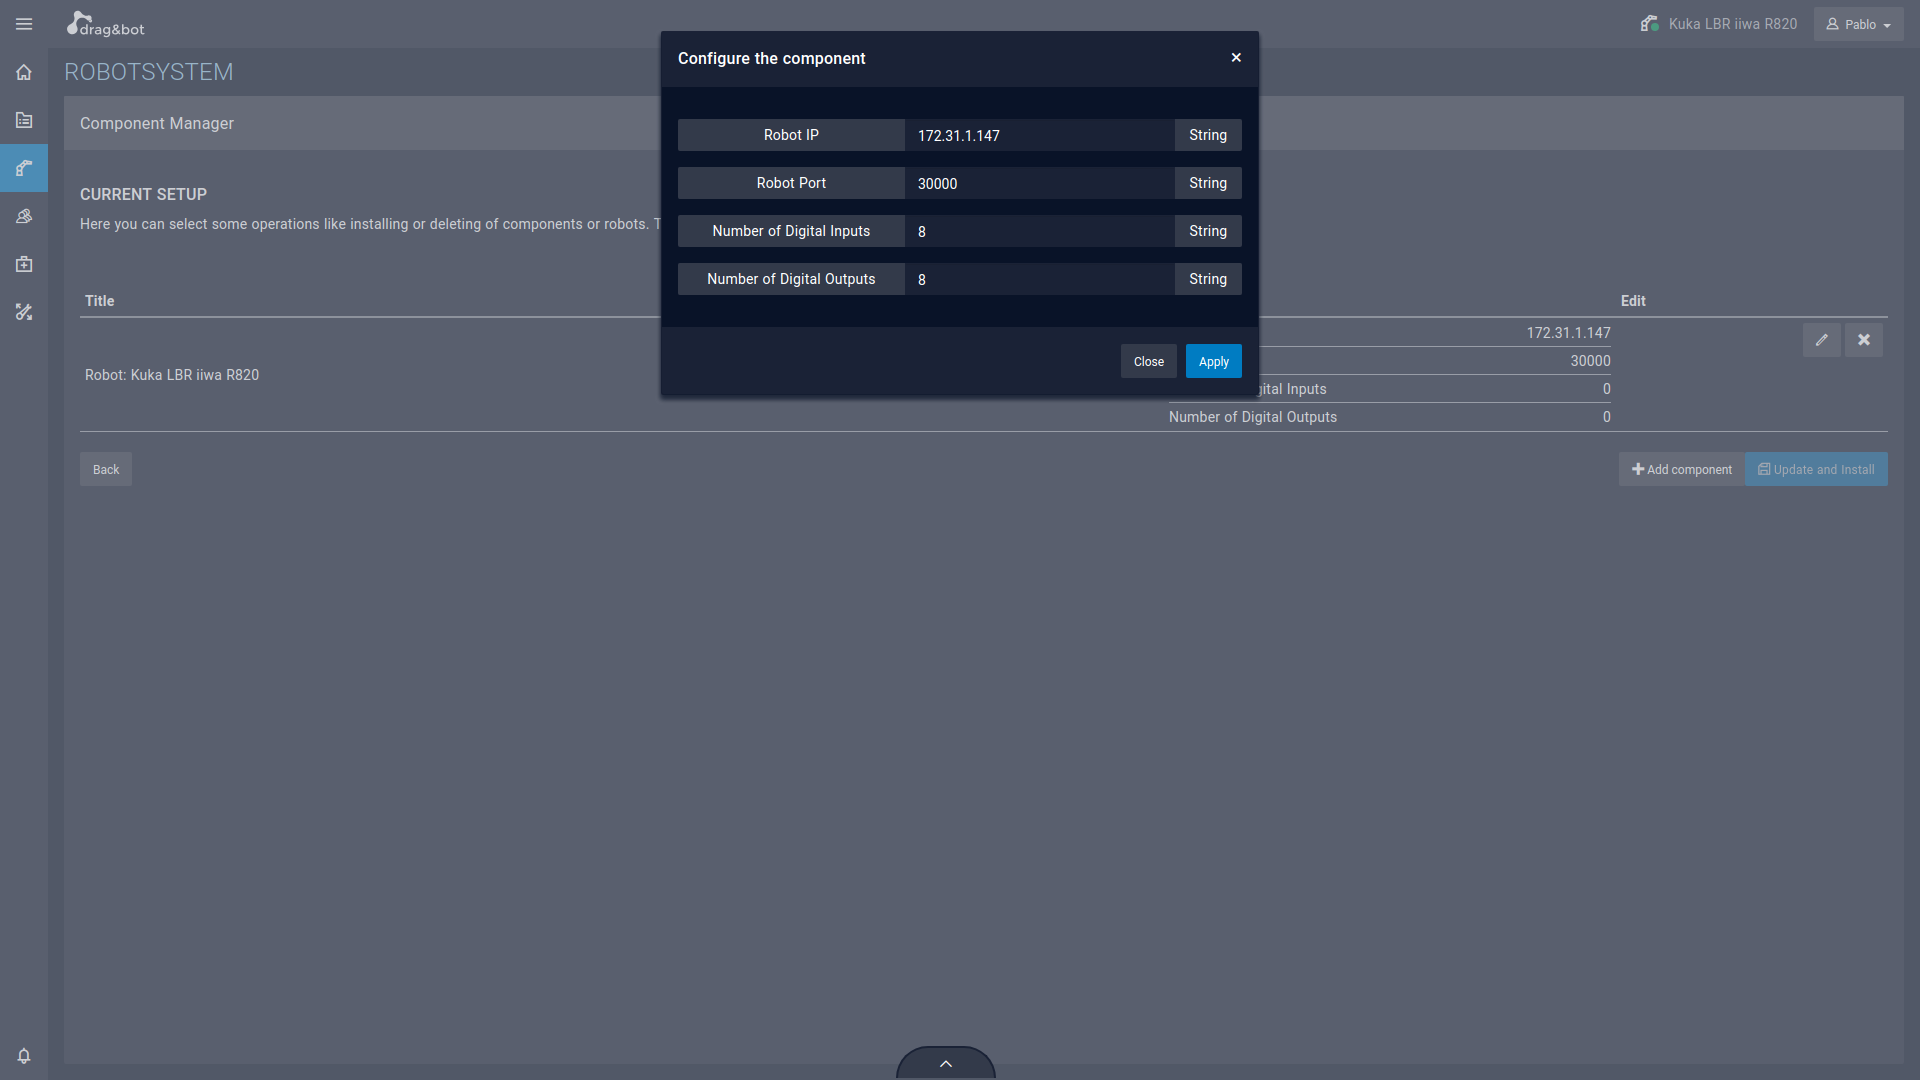Image resolution: width=1920 pixels, height=1080 pixels.
Task: Open the programs file sidebar icon
Action: (24, 120)
